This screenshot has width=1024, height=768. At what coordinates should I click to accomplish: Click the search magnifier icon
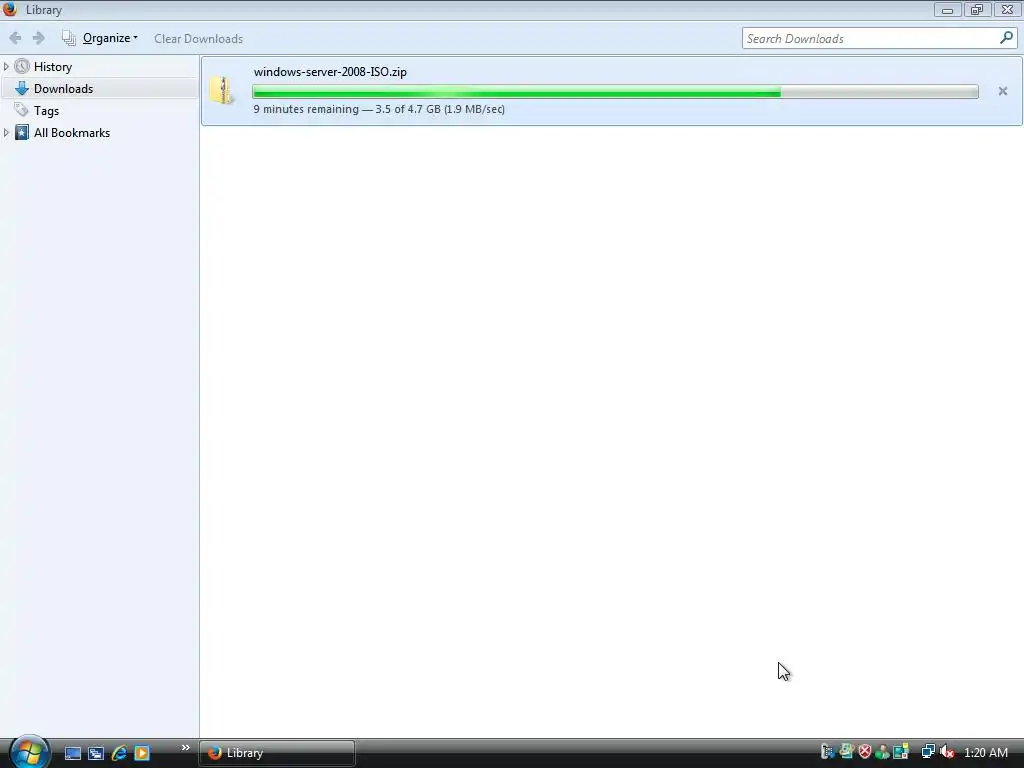tap(1006, 38)
